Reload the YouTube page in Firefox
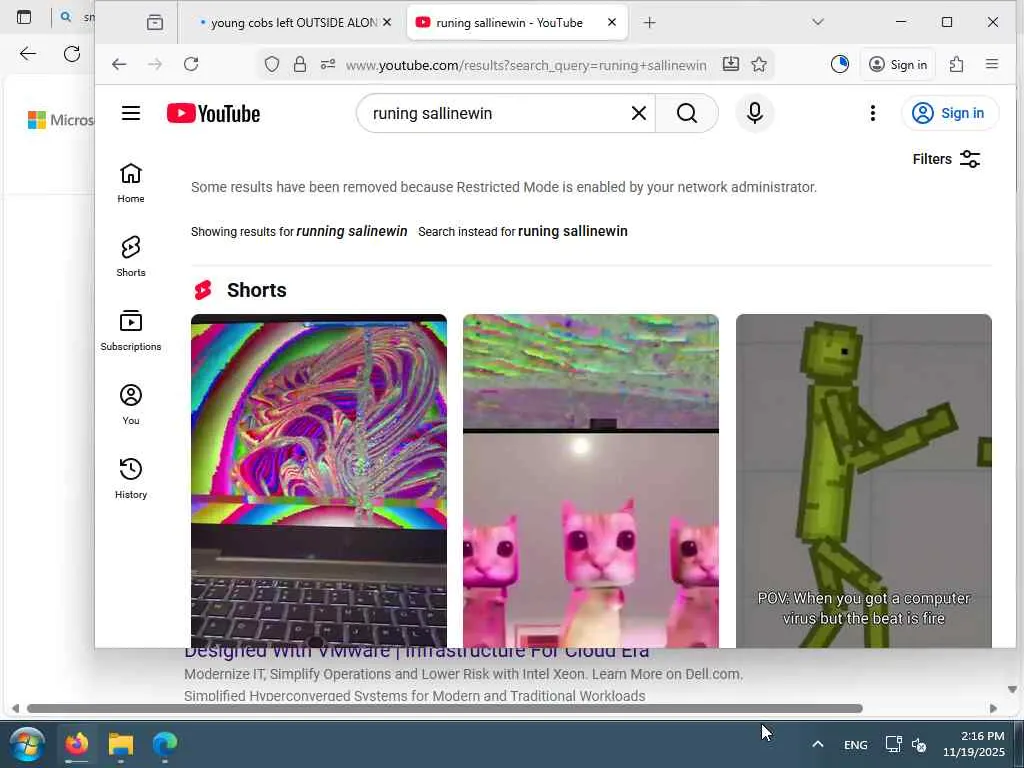Viewport: 1024px width, 768px height. coord(191,64)
